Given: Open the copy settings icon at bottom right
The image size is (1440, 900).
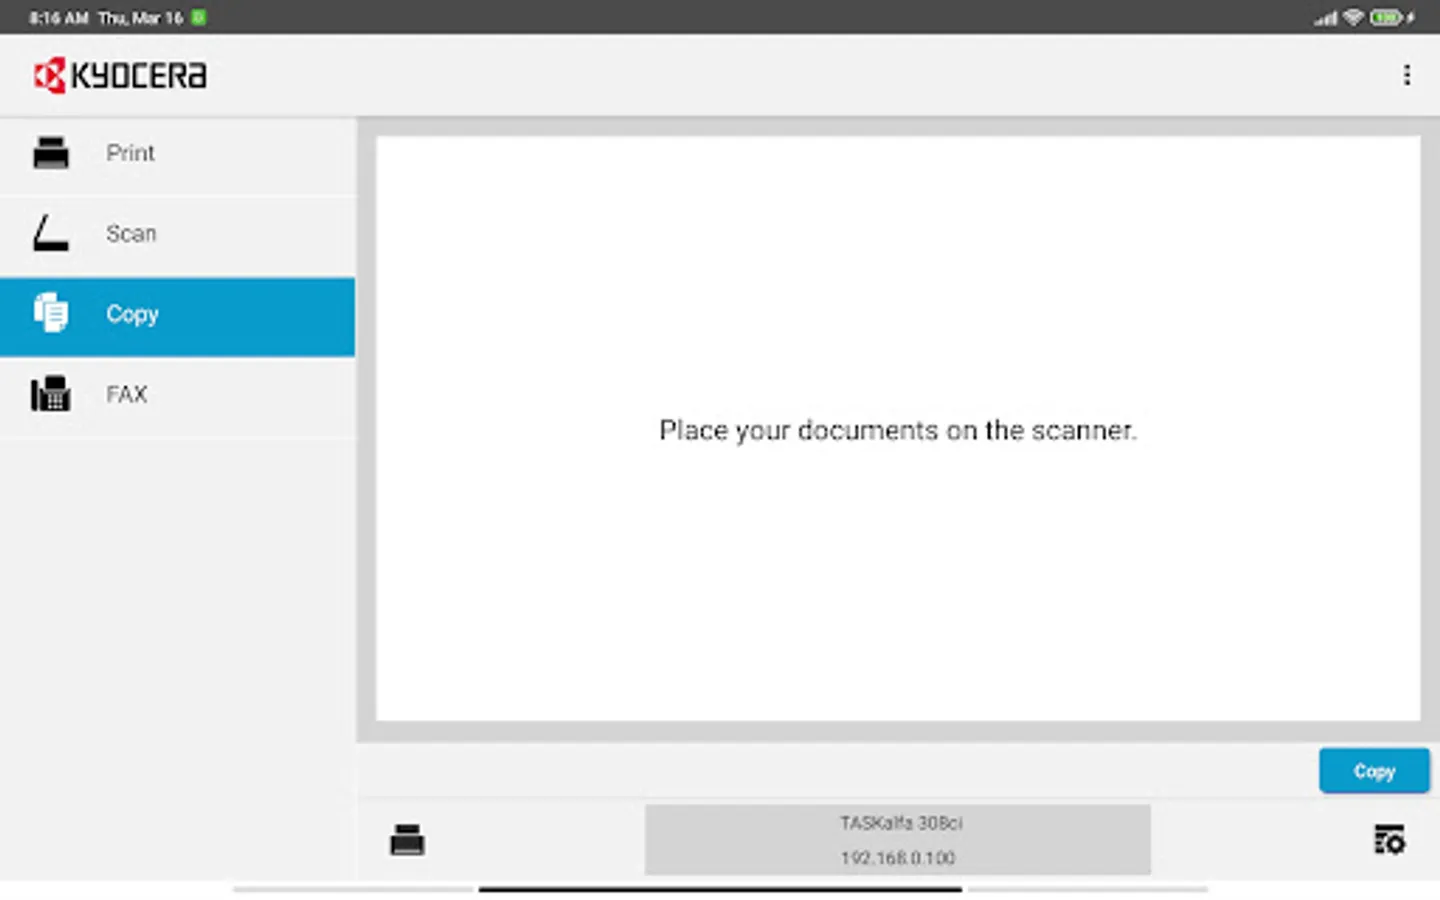Looking at the screenshot, I should tap(1389, 840).
